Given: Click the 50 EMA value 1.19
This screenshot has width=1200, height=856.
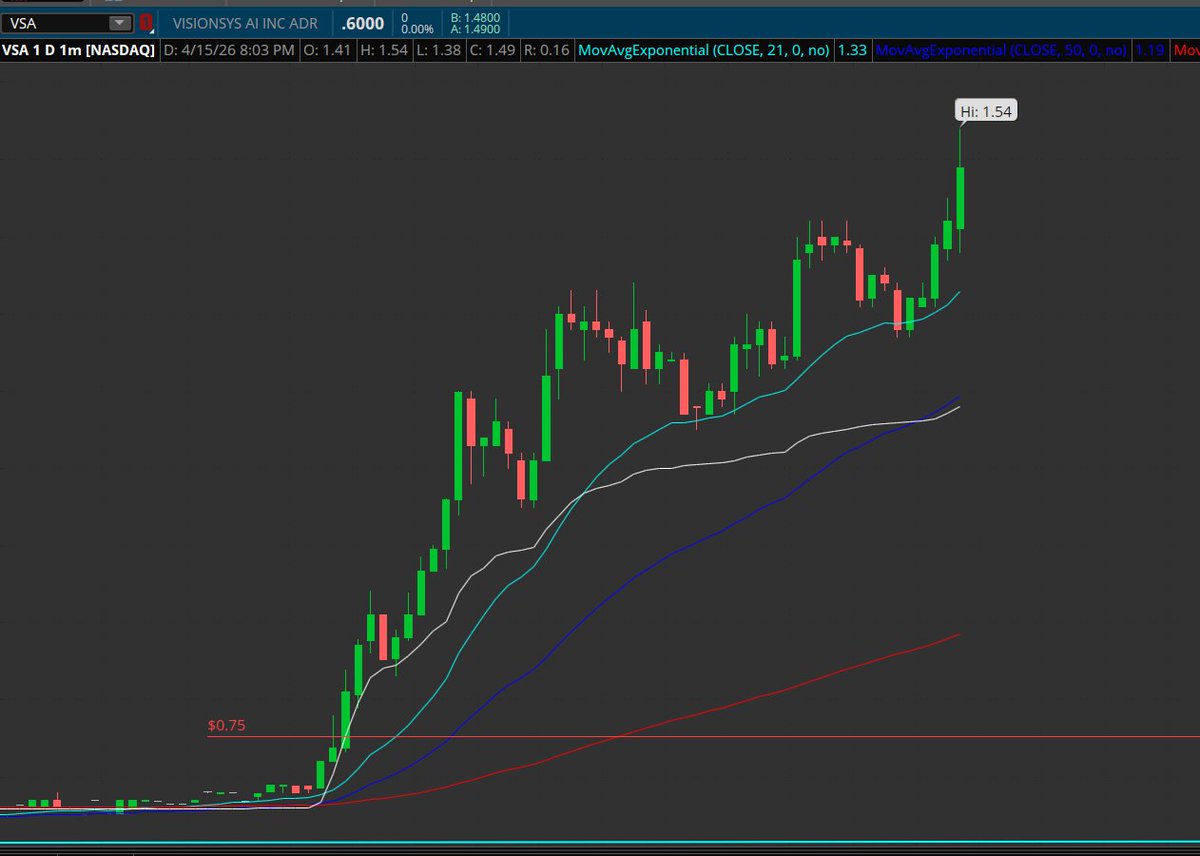Looking at the screenshot, I should point(1150,49).
